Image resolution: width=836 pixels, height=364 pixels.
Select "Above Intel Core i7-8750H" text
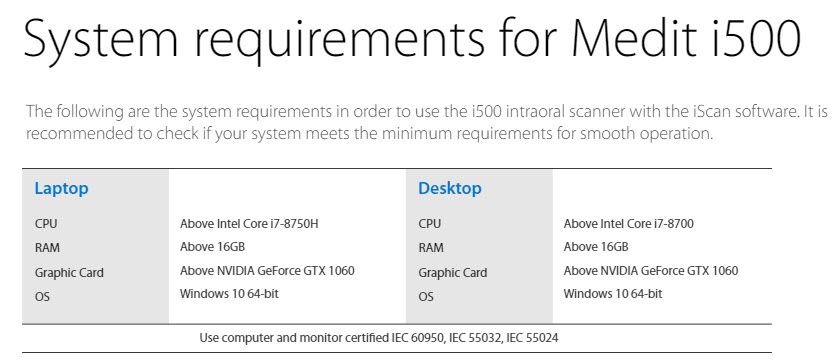point(249,223)
